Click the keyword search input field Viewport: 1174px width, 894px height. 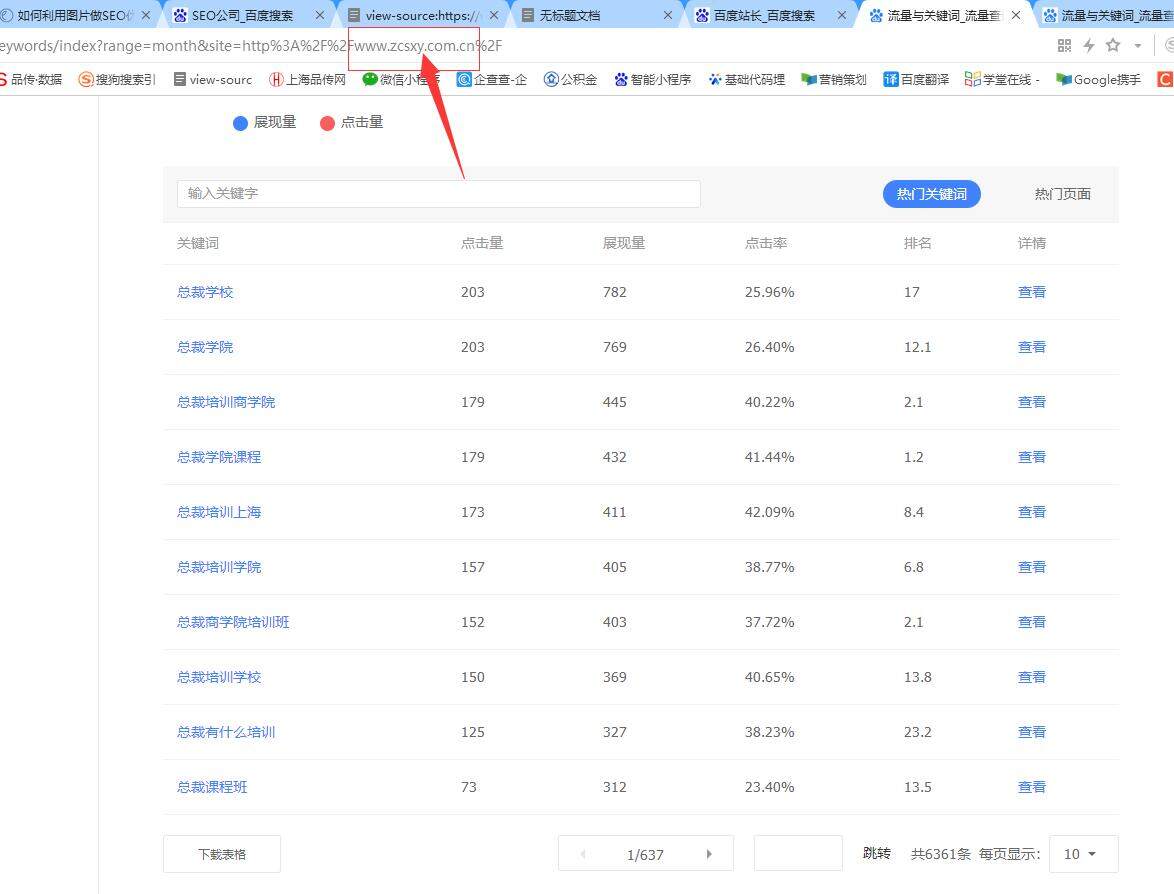(438, 194)
